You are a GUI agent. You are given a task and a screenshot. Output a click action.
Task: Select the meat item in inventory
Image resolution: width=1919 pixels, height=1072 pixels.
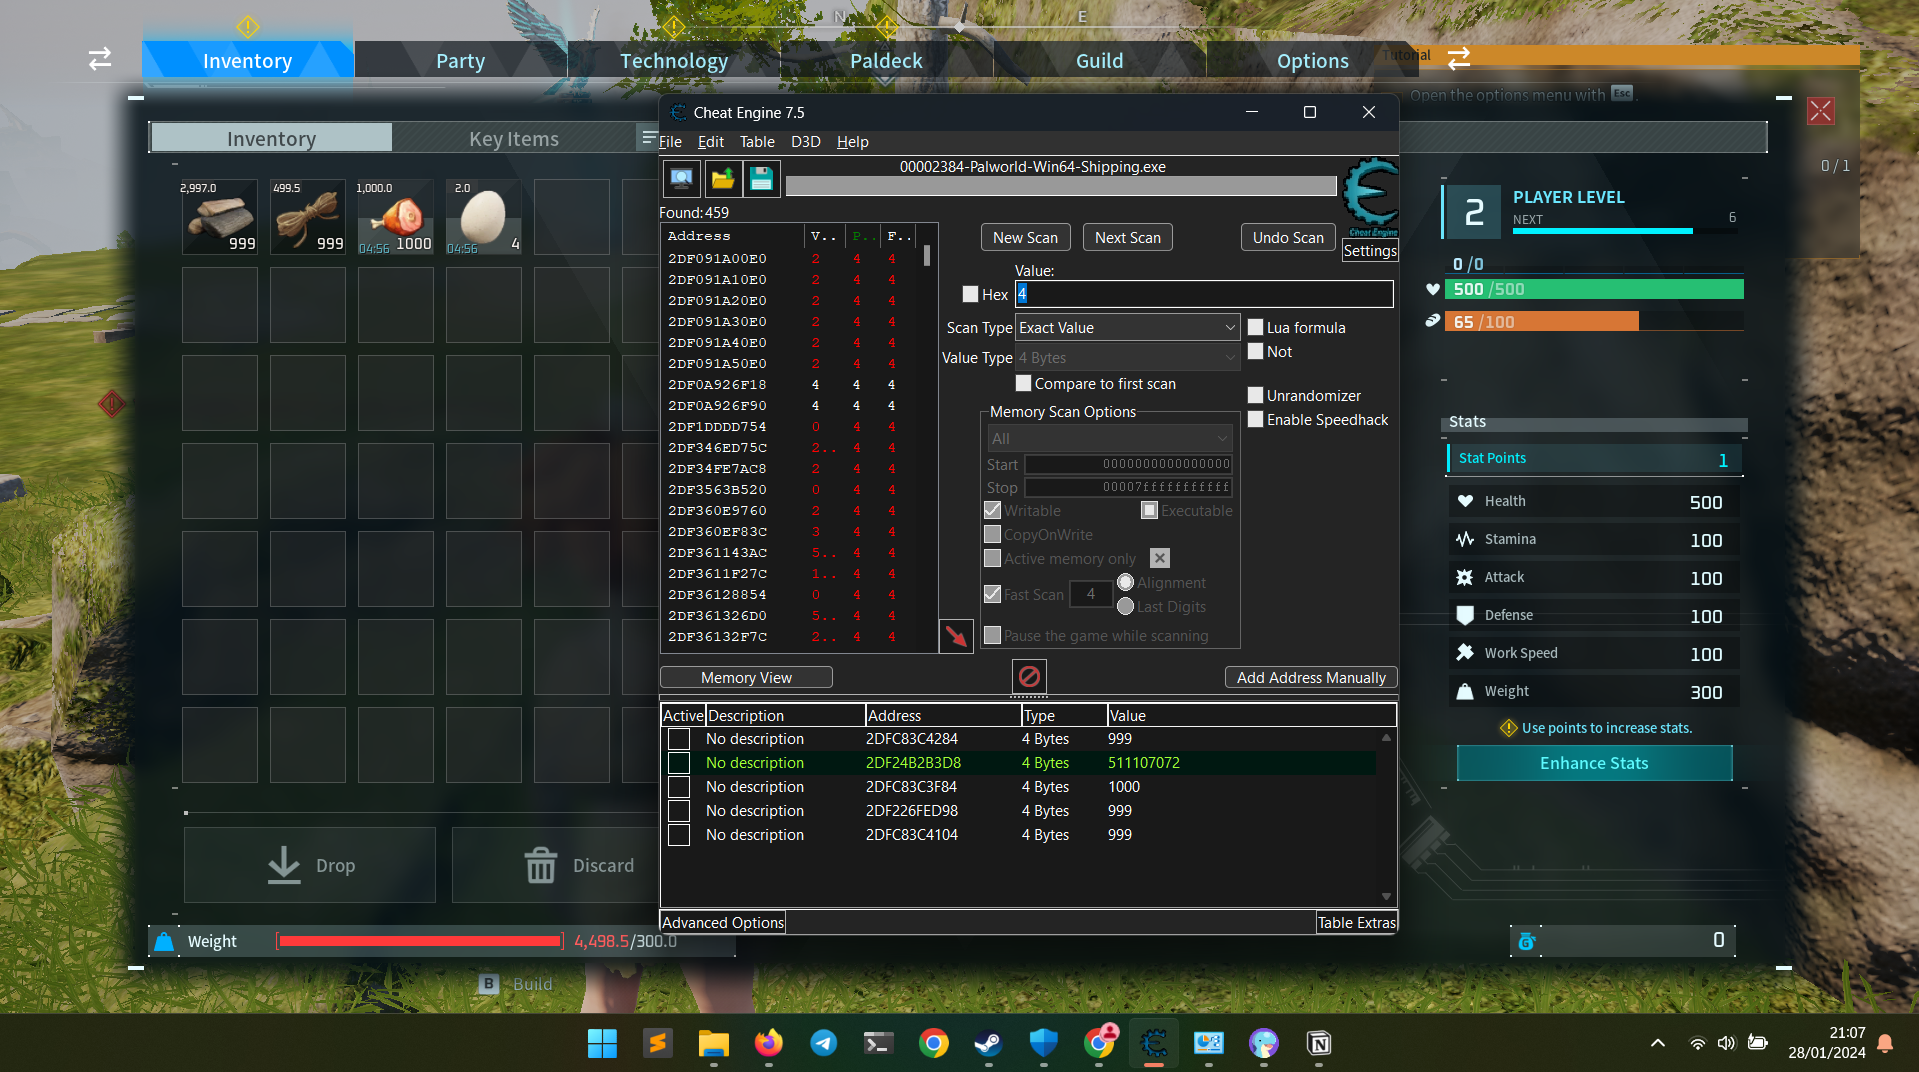pos(396,217)
